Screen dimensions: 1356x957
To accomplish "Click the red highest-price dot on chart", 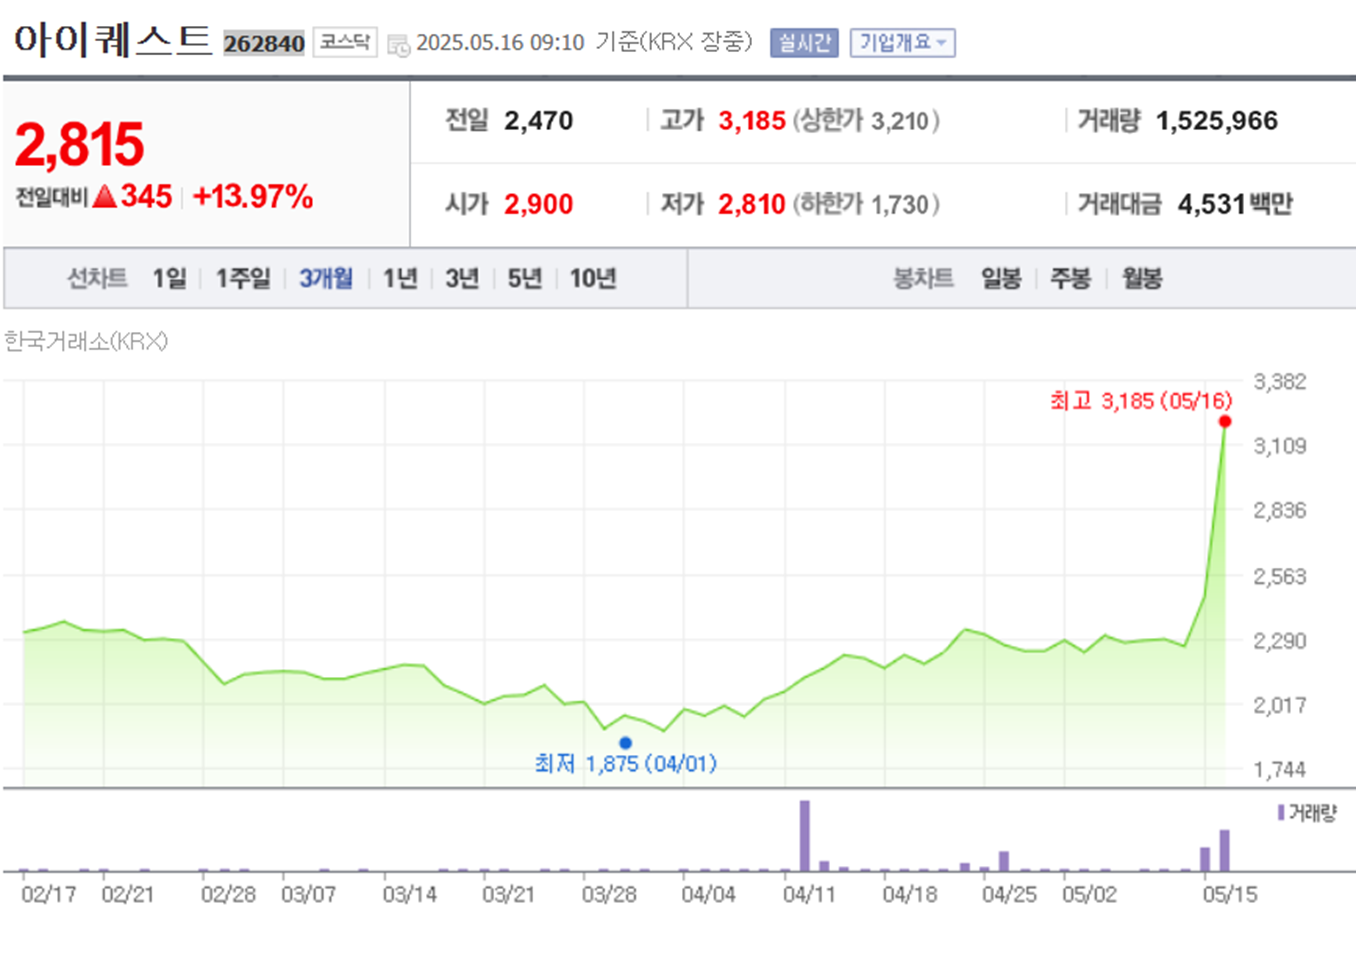I will 1224,421.
